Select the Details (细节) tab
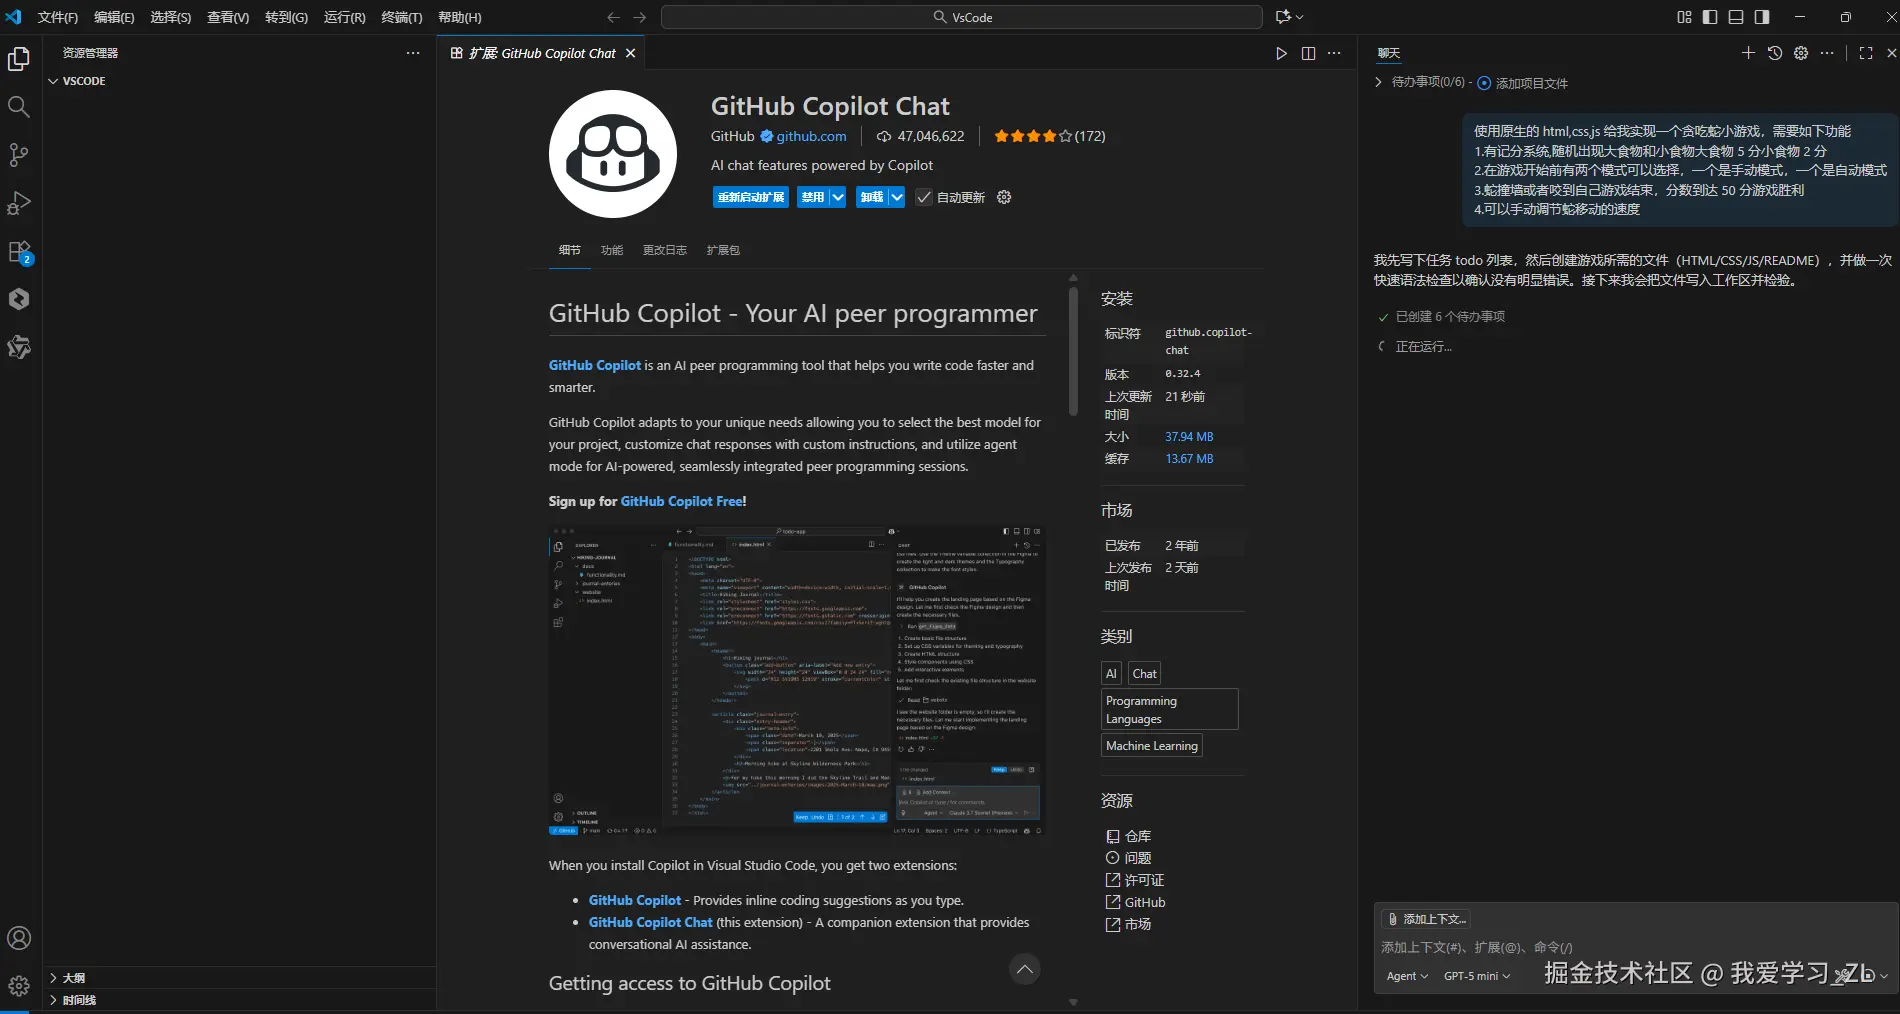 tap(570, 250)
